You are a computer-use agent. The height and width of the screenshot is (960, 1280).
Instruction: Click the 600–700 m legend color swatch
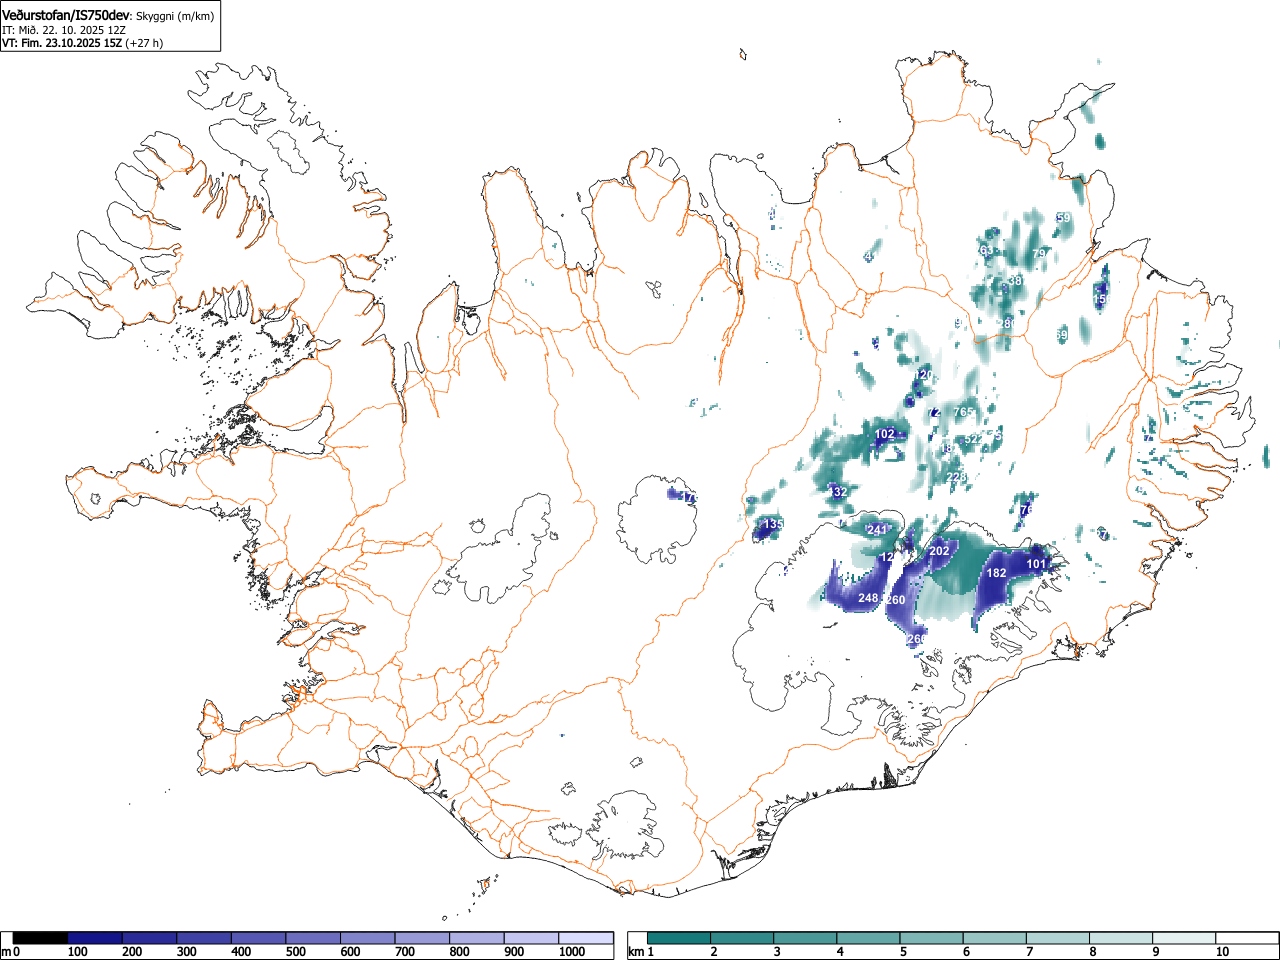point(368,938)
